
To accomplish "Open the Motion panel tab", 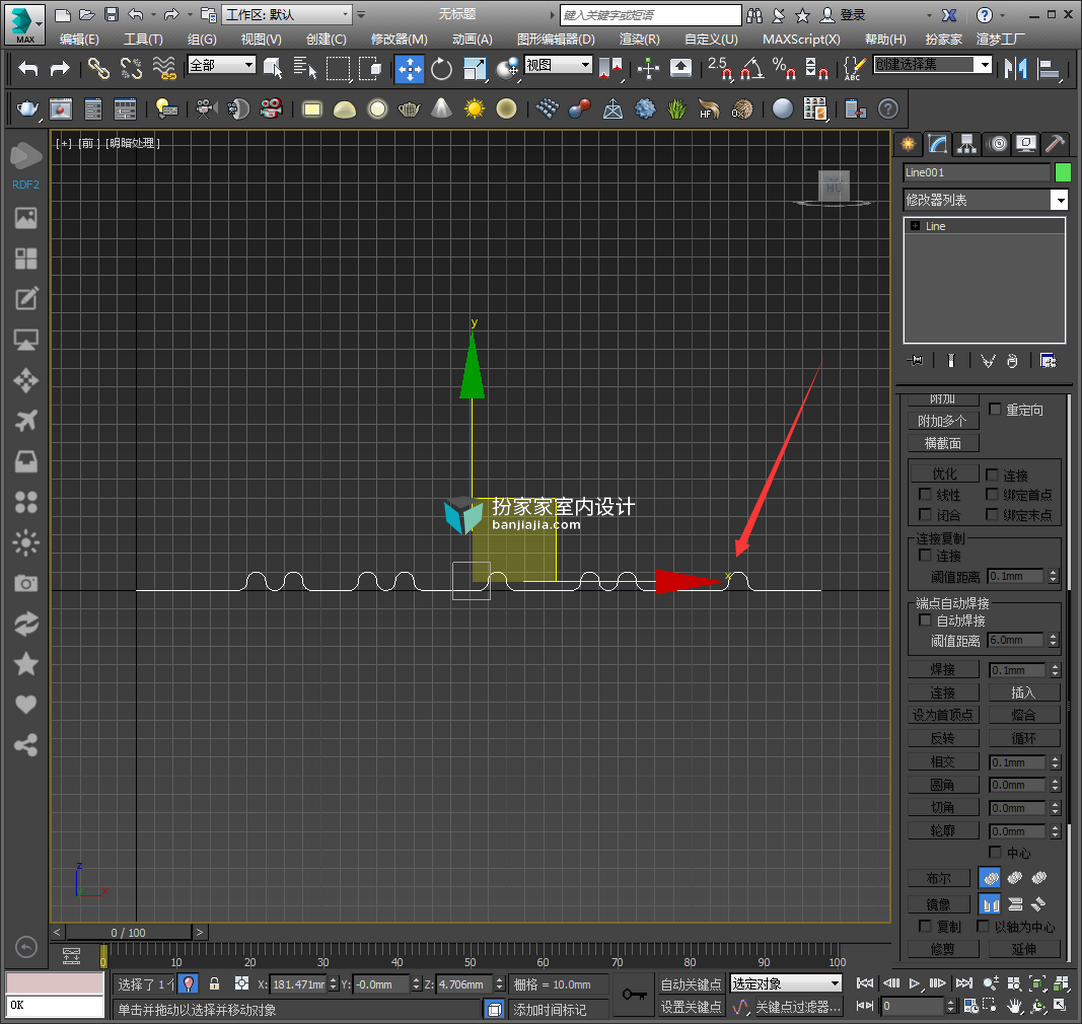I will (997, 144).
